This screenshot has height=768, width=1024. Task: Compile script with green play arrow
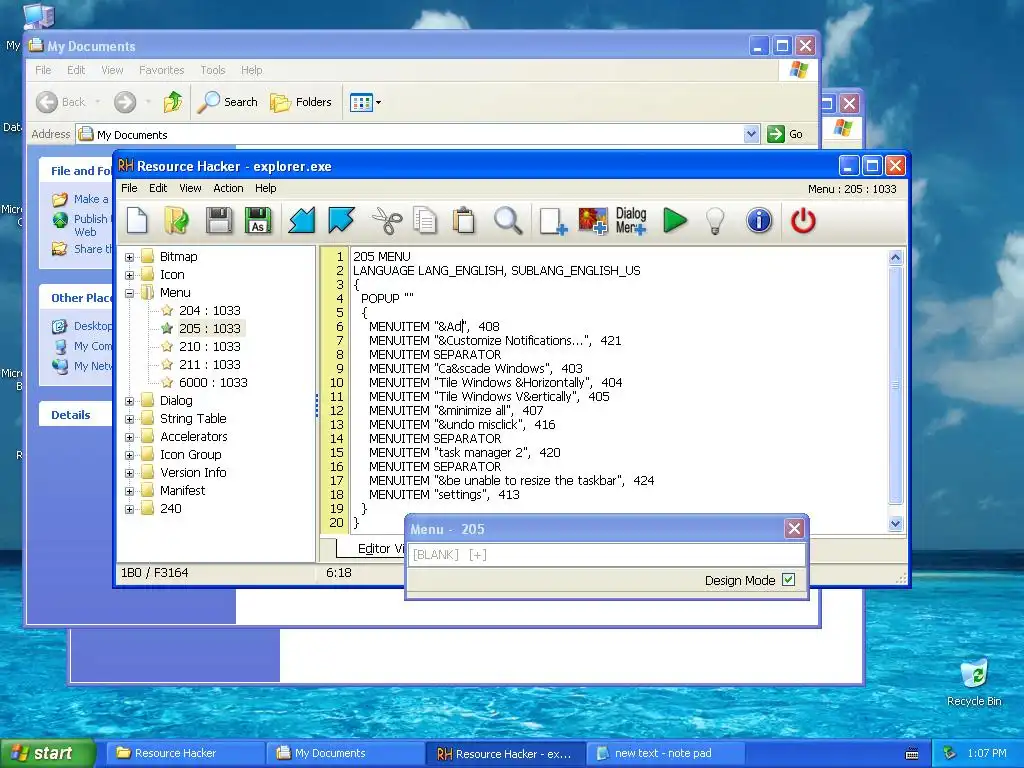675,221
